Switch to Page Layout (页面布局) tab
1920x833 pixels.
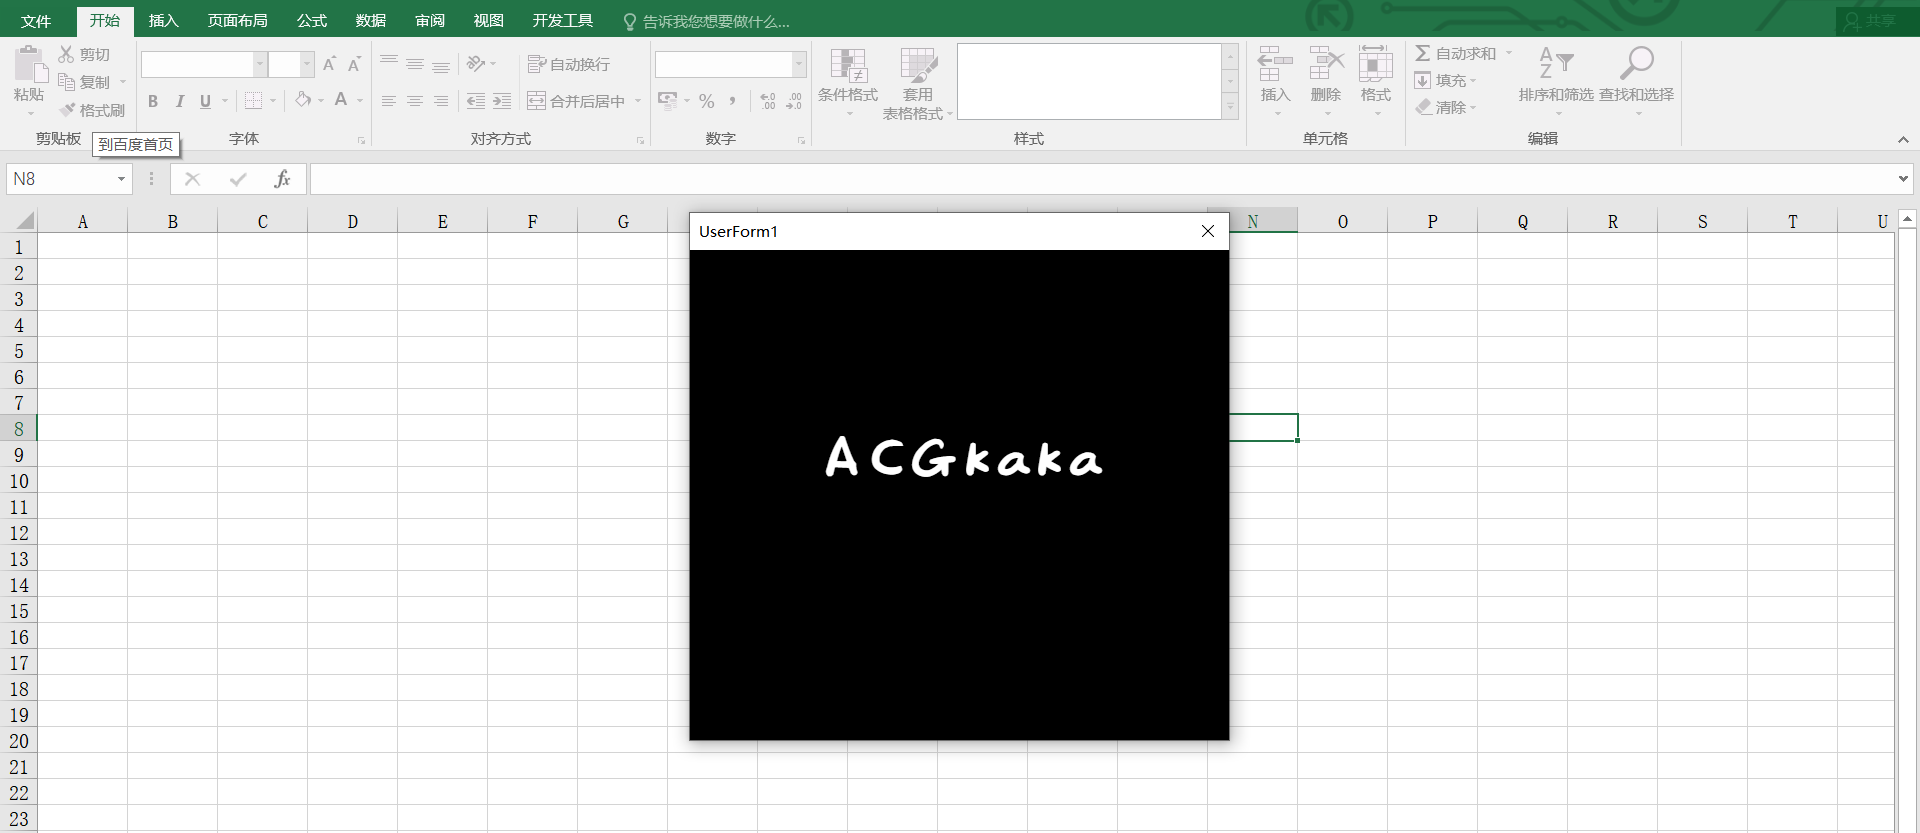pos(237,21)
